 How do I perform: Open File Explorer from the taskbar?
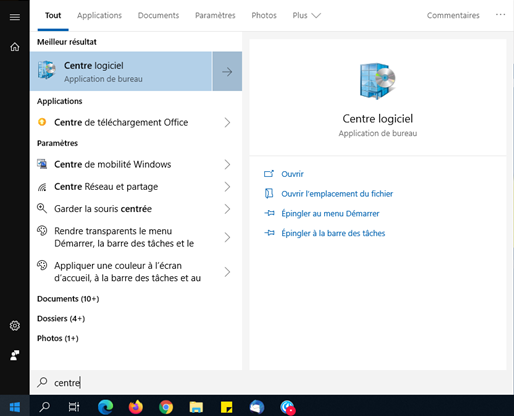point(196,407)
